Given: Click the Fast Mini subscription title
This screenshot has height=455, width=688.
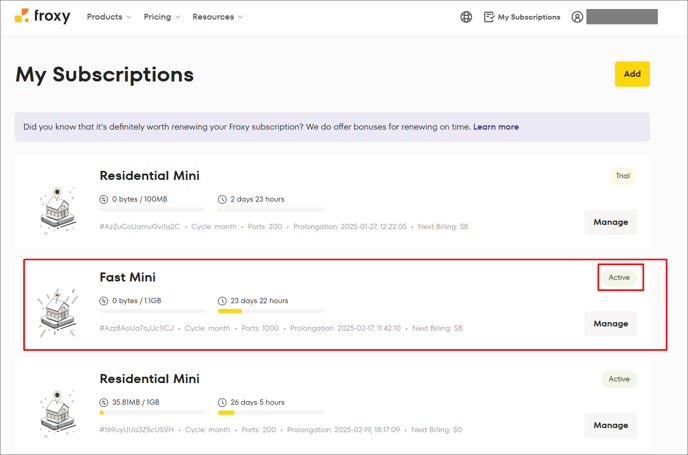Looking at the screenshot, I should click(128, 277).
